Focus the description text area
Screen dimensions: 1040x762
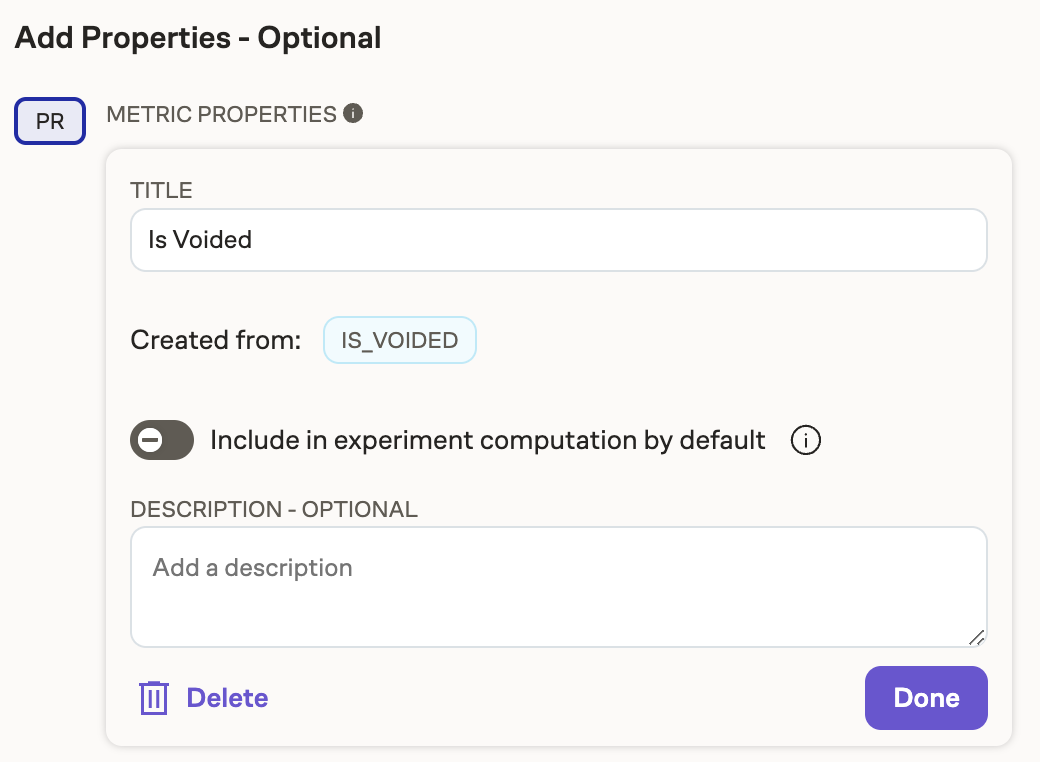click(557, 586)
